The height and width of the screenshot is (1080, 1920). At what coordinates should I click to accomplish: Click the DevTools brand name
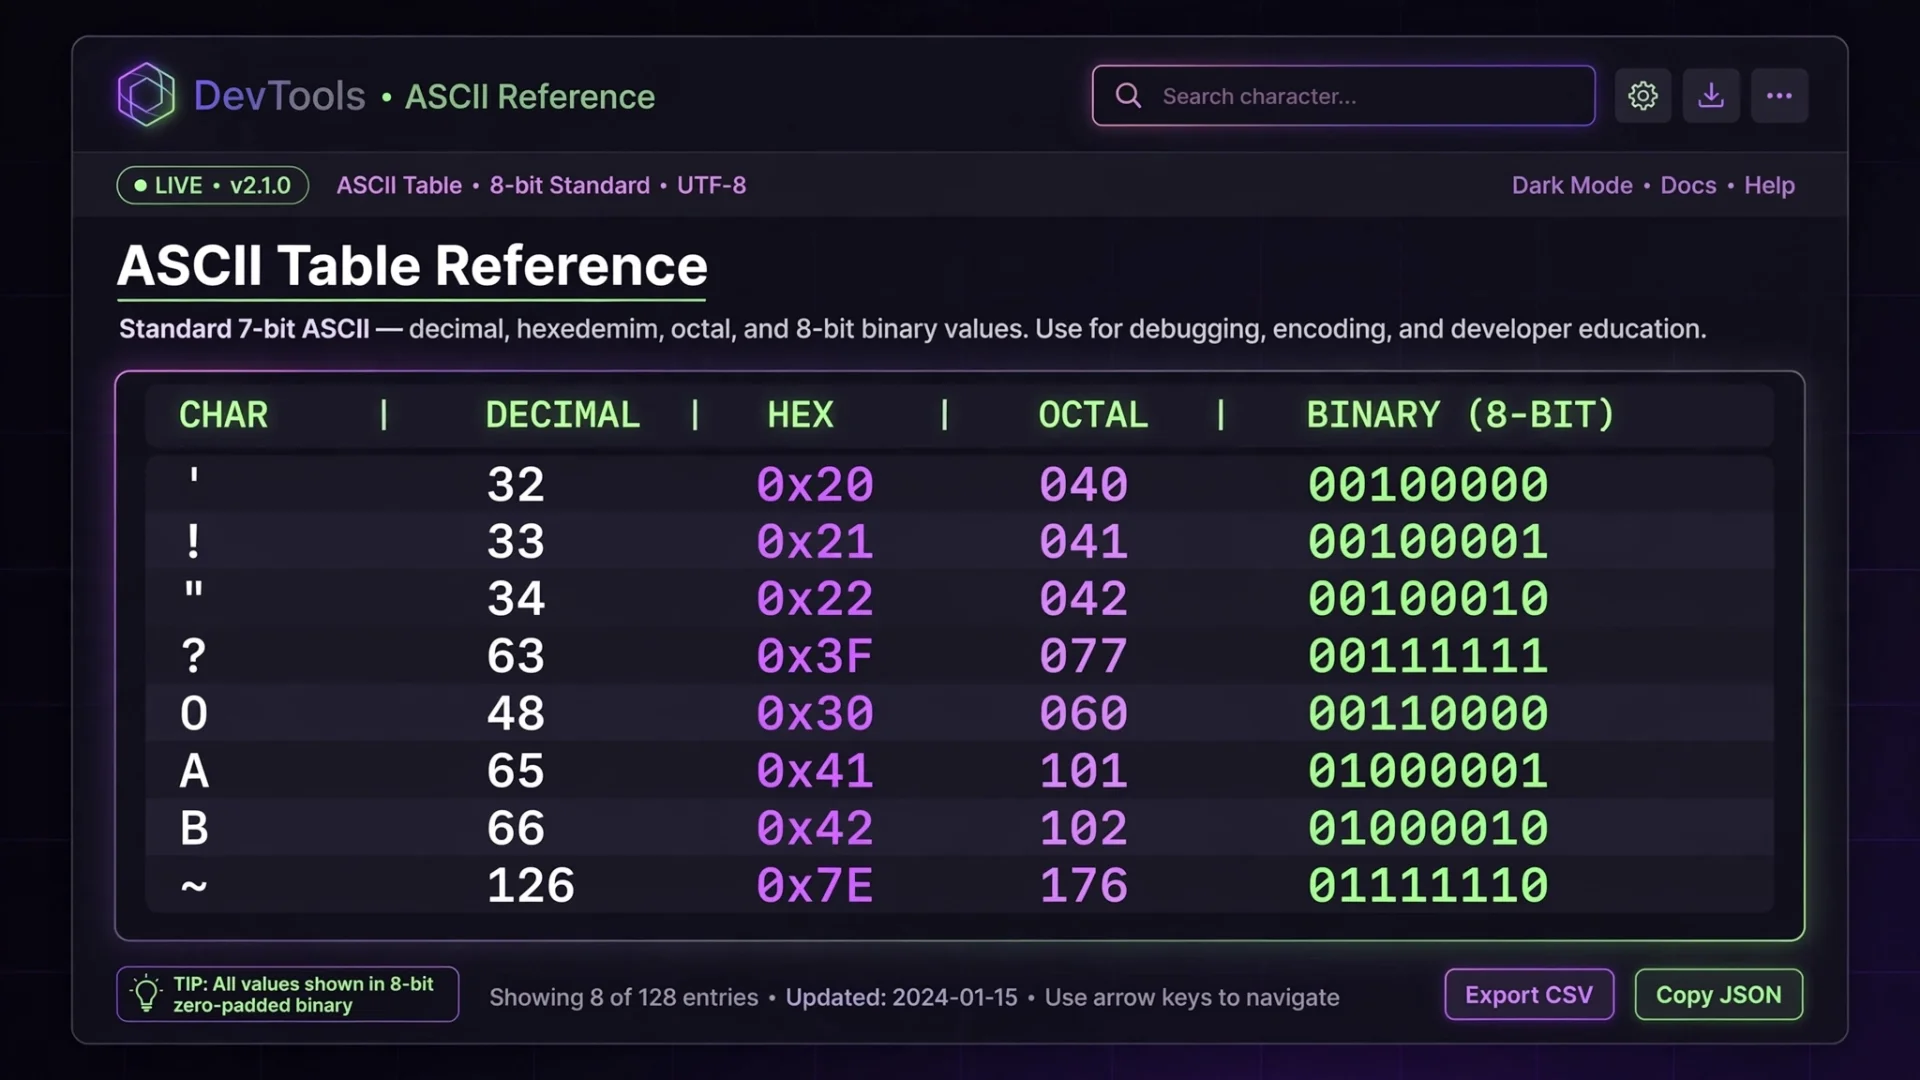(x=279, y=96)
